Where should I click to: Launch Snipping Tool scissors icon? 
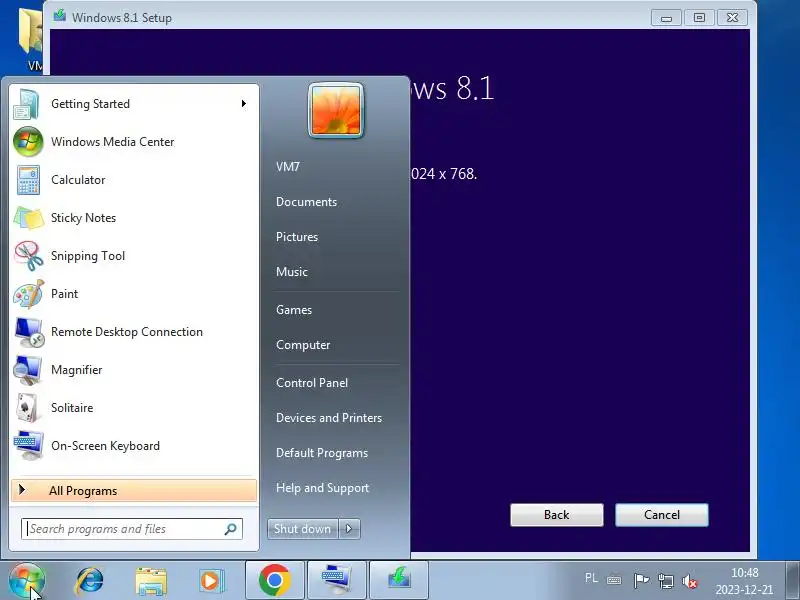click(28, 256)
